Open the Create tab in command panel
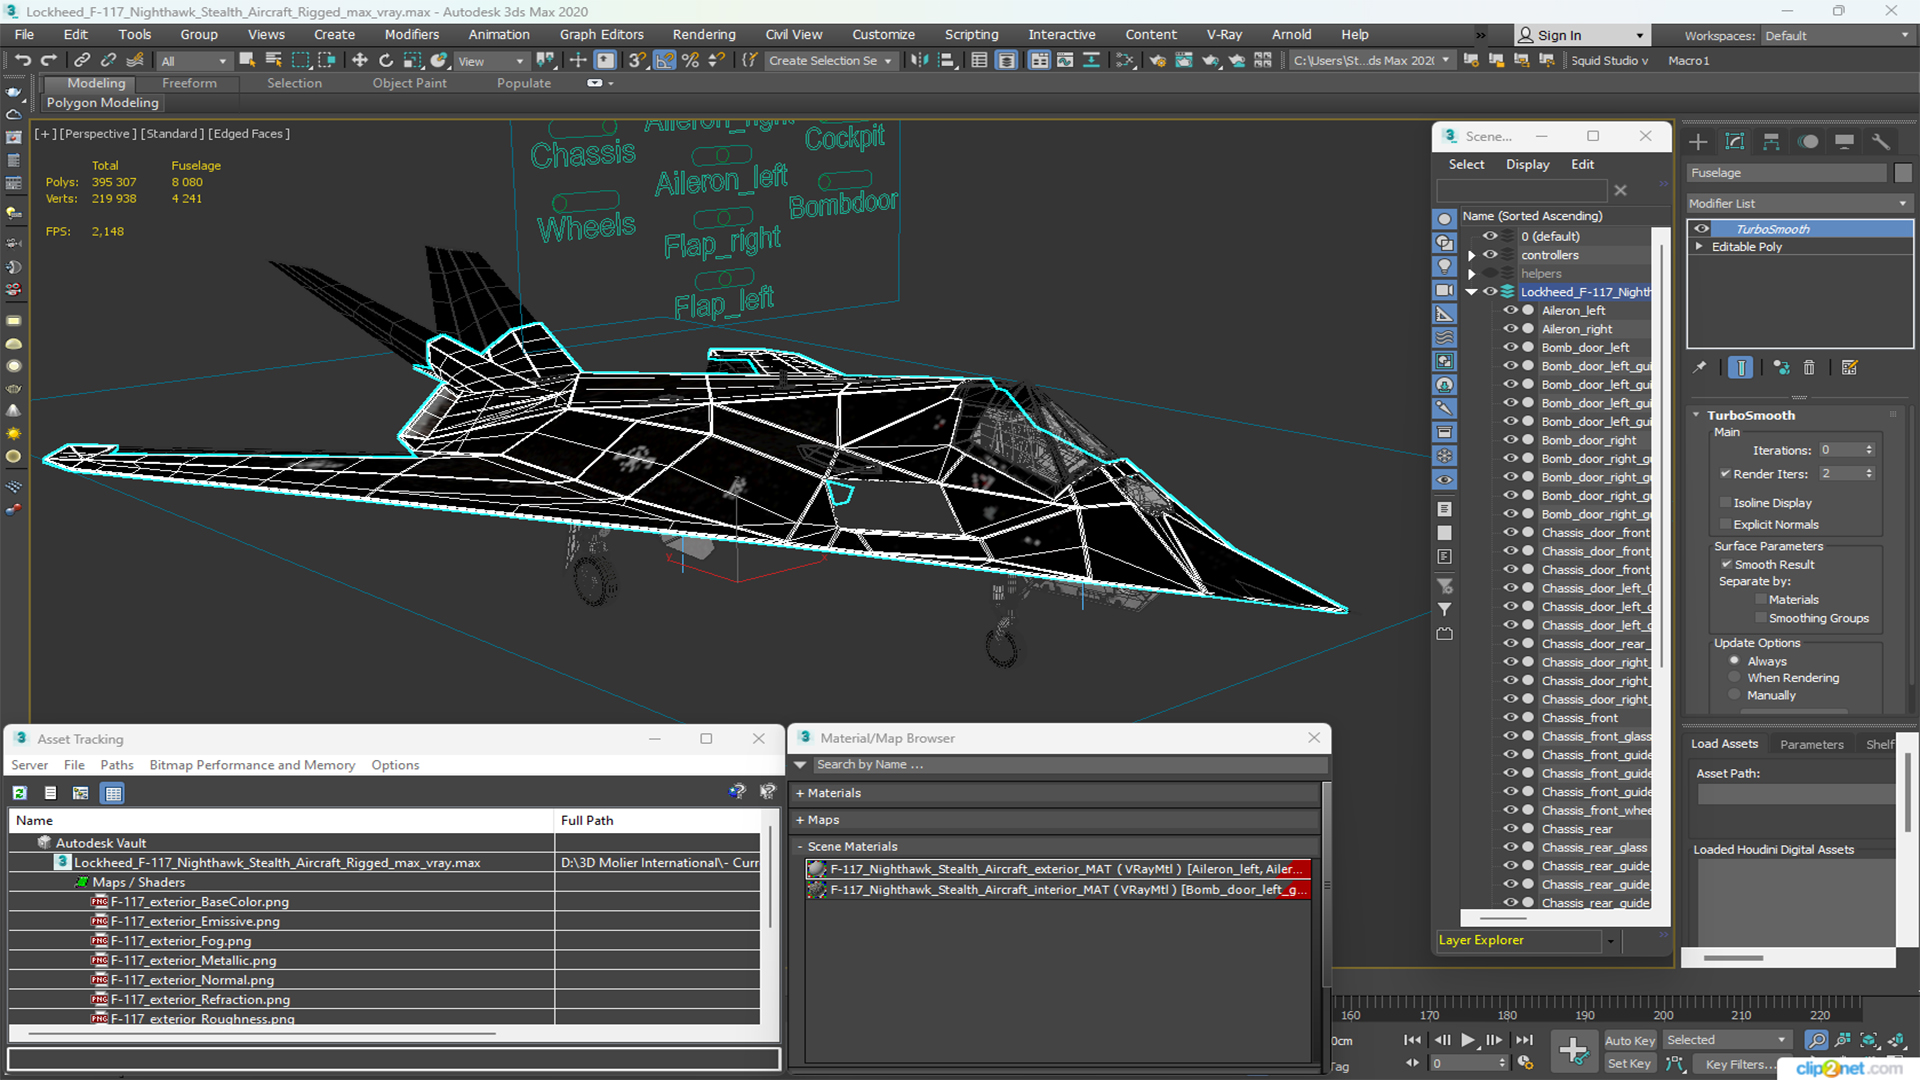The width and height of the screenshot is (1920, 1080). pyautogui.click(x=1698, y=142)
